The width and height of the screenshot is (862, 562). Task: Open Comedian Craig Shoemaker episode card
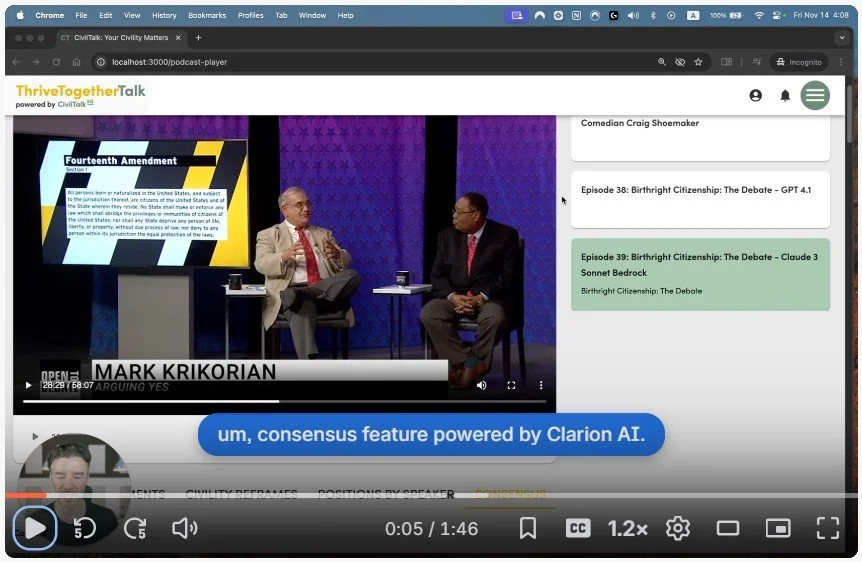700,137
